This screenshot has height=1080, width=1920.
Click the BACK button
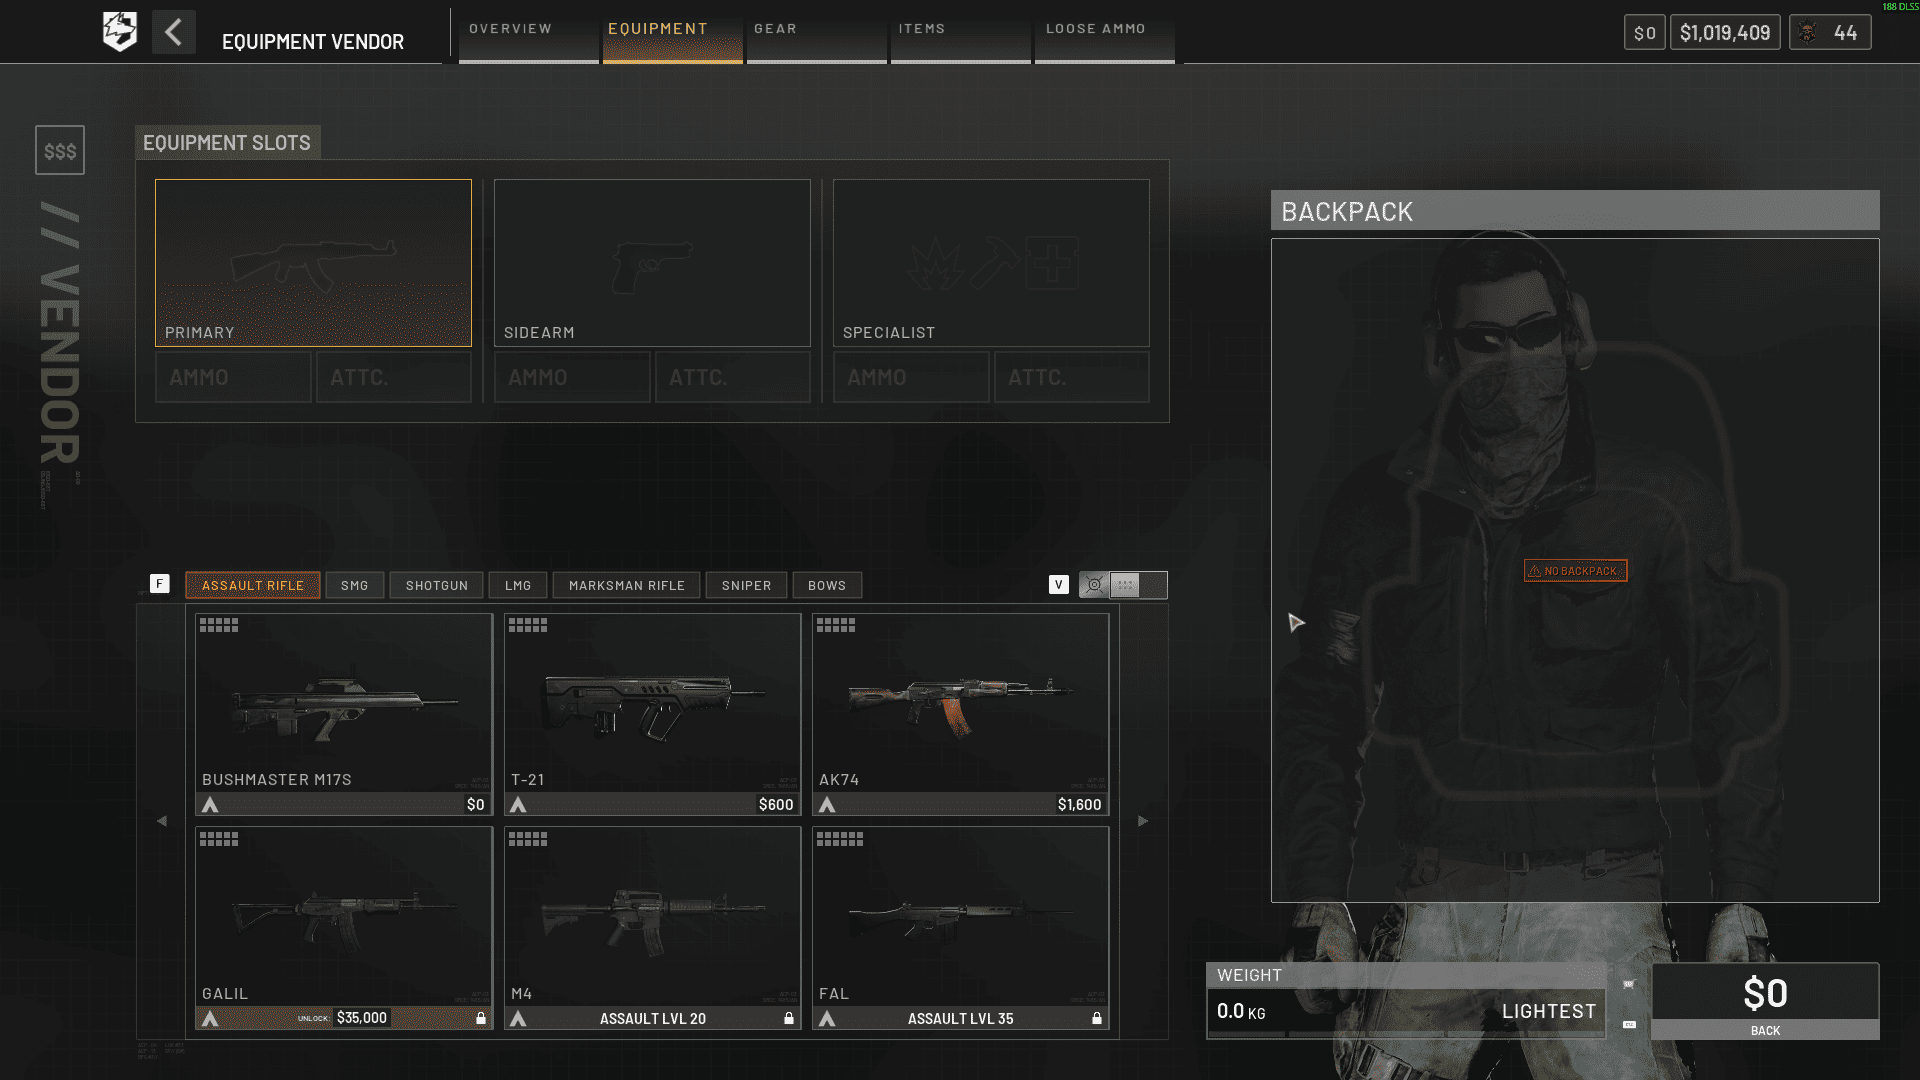point(1765,1030)
